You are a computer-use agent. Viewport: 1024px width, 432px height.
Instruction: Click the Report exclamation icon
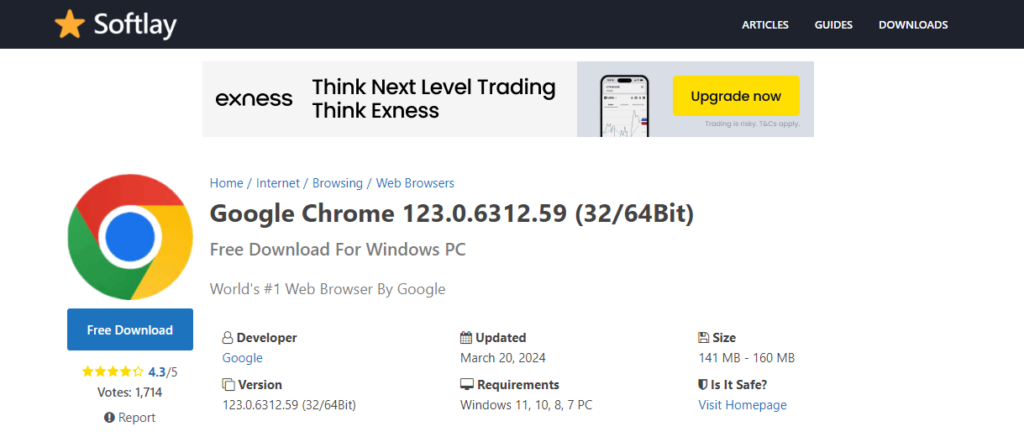point(109,418)
